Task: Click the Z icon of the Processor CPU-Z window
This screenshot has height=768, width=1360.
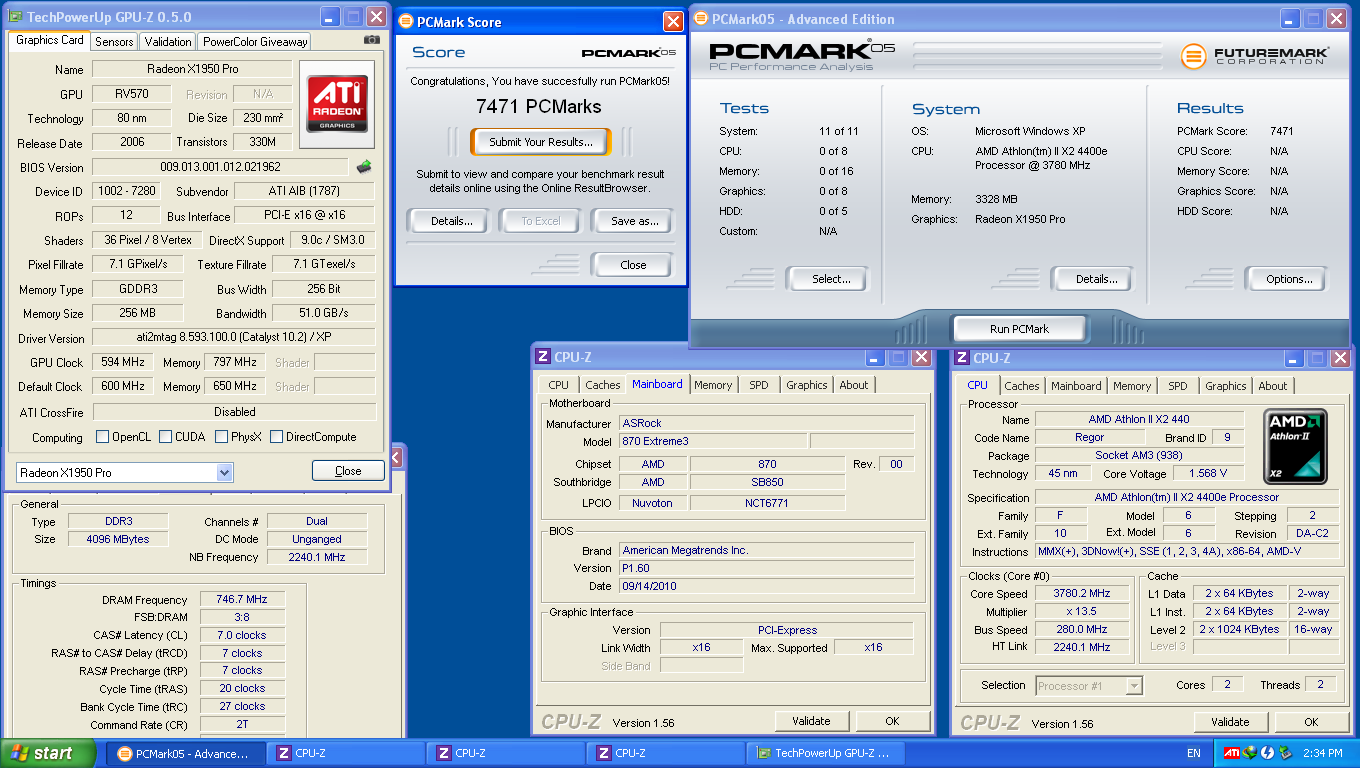Action: 962,358
